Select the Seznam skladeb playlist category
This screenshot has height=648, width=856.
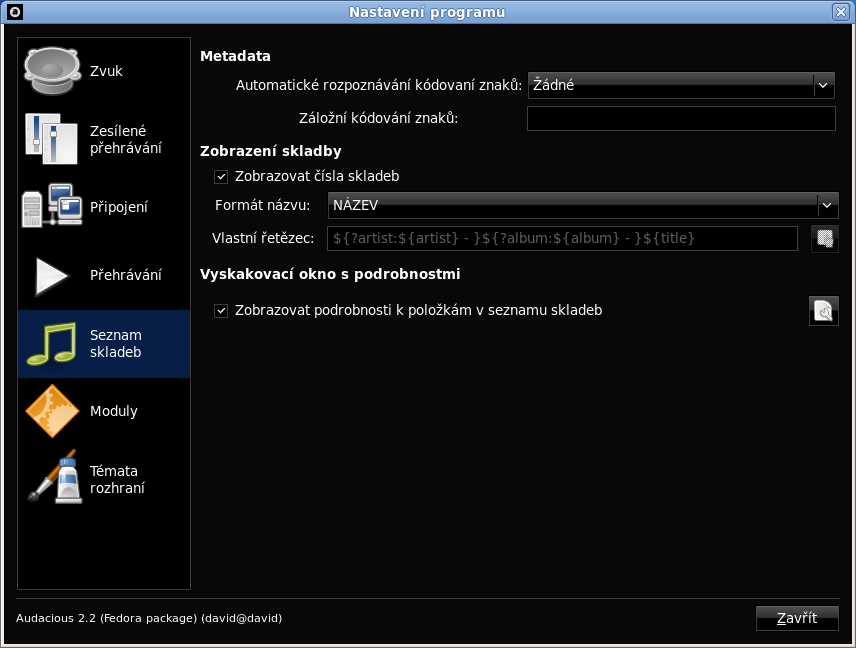click(x=104, y=343)
